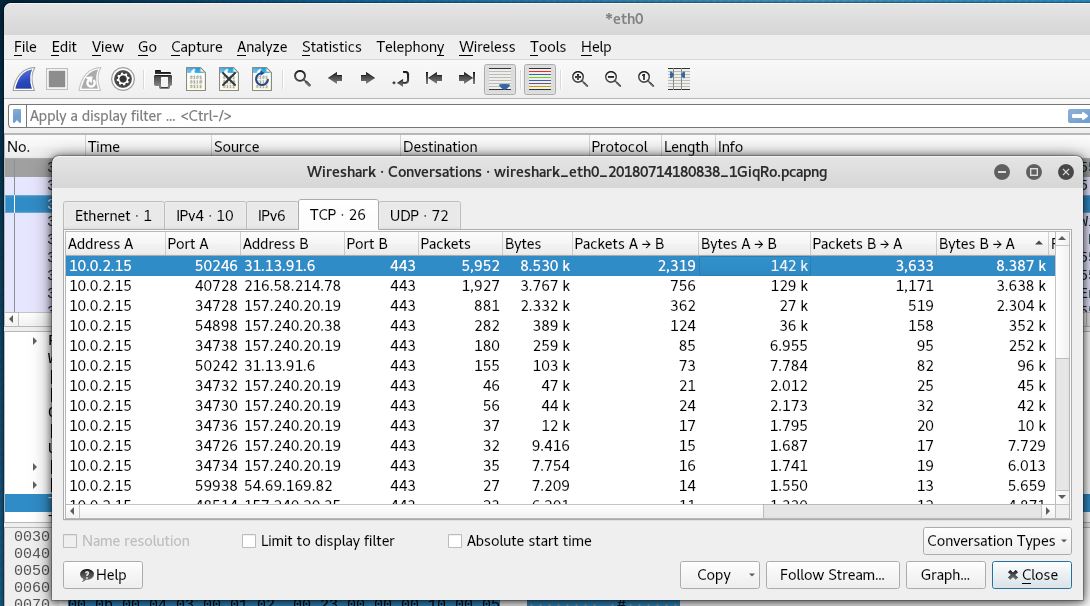
Task: Click the Follow Stream... button
Action: (x=831, y=575)
